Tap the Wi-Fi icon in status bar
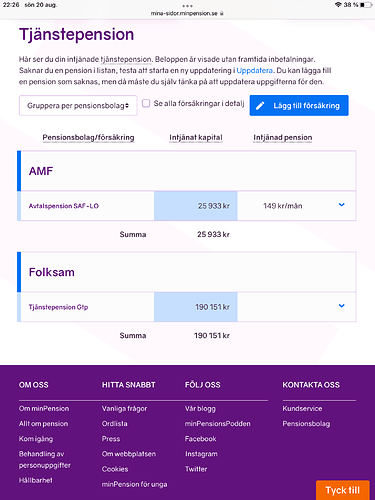The image size is (375, 500). 338,5
